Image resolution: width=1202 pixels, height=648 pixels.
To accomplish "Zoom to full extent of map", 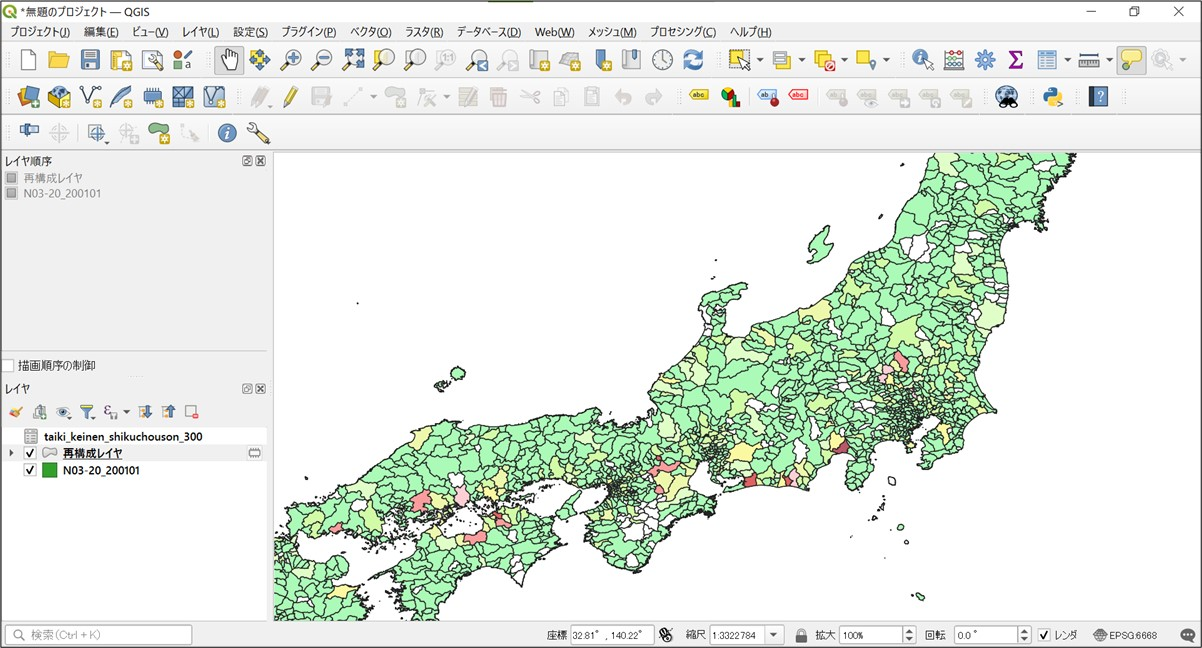I will [353, 60].
